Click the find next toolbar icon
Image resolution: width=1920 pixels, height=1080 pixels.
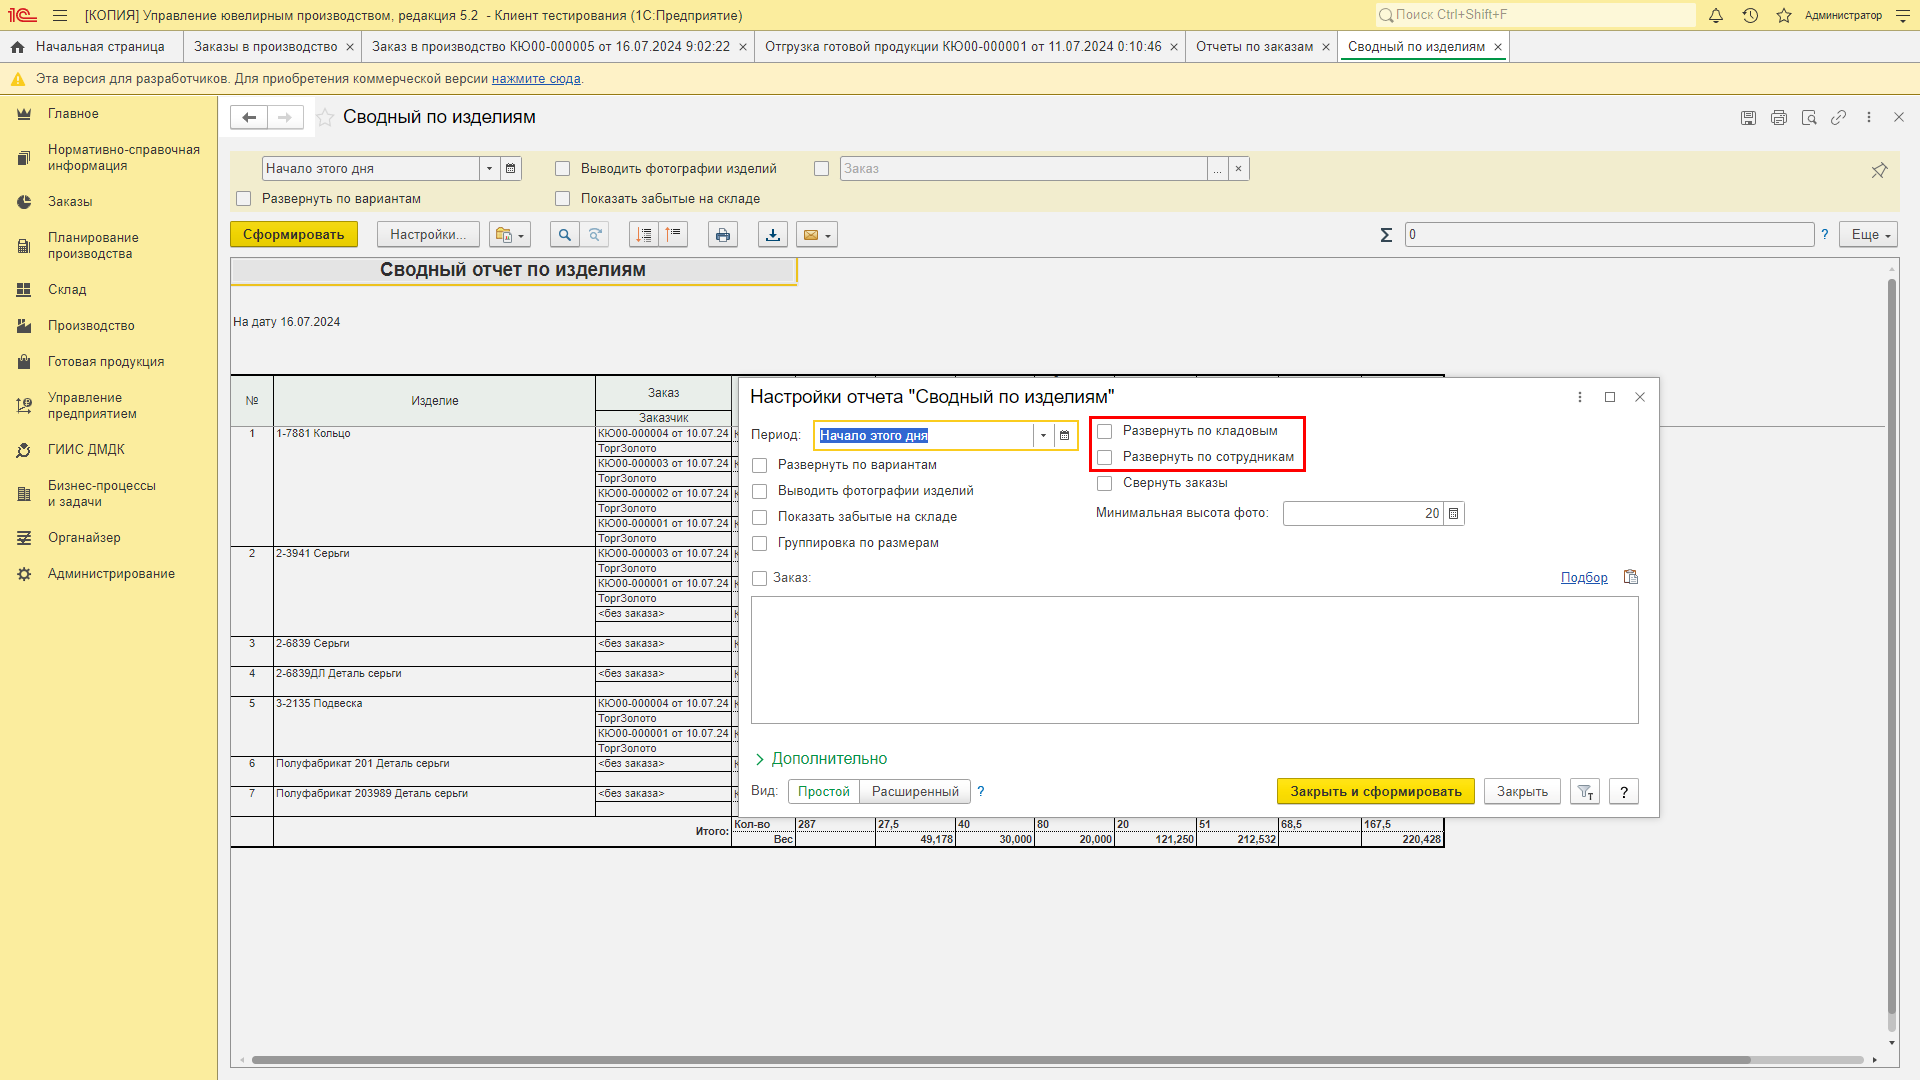[x=595, y=235]
